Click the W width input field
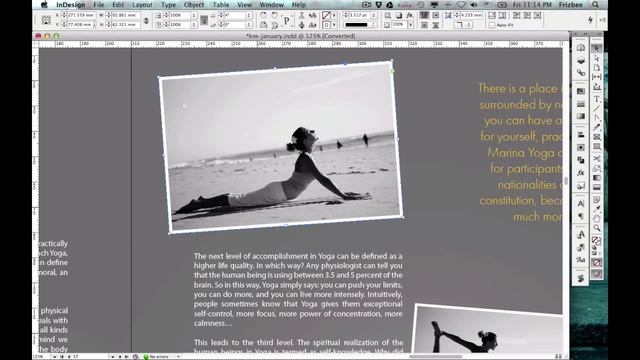The height and width of the screenshot is (360, 640). pos(126,15)
